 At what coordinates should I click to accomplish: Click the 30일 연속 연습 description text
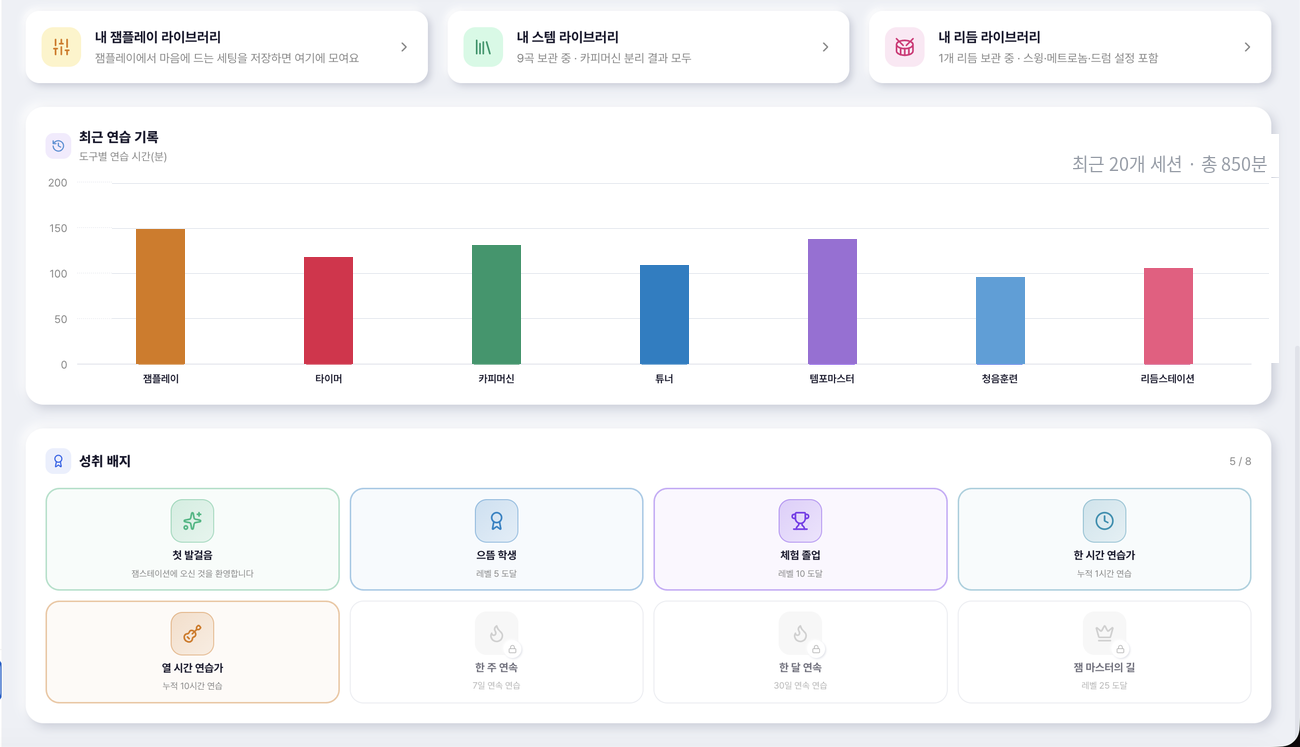pyautogui.click(x=800, y=686)
